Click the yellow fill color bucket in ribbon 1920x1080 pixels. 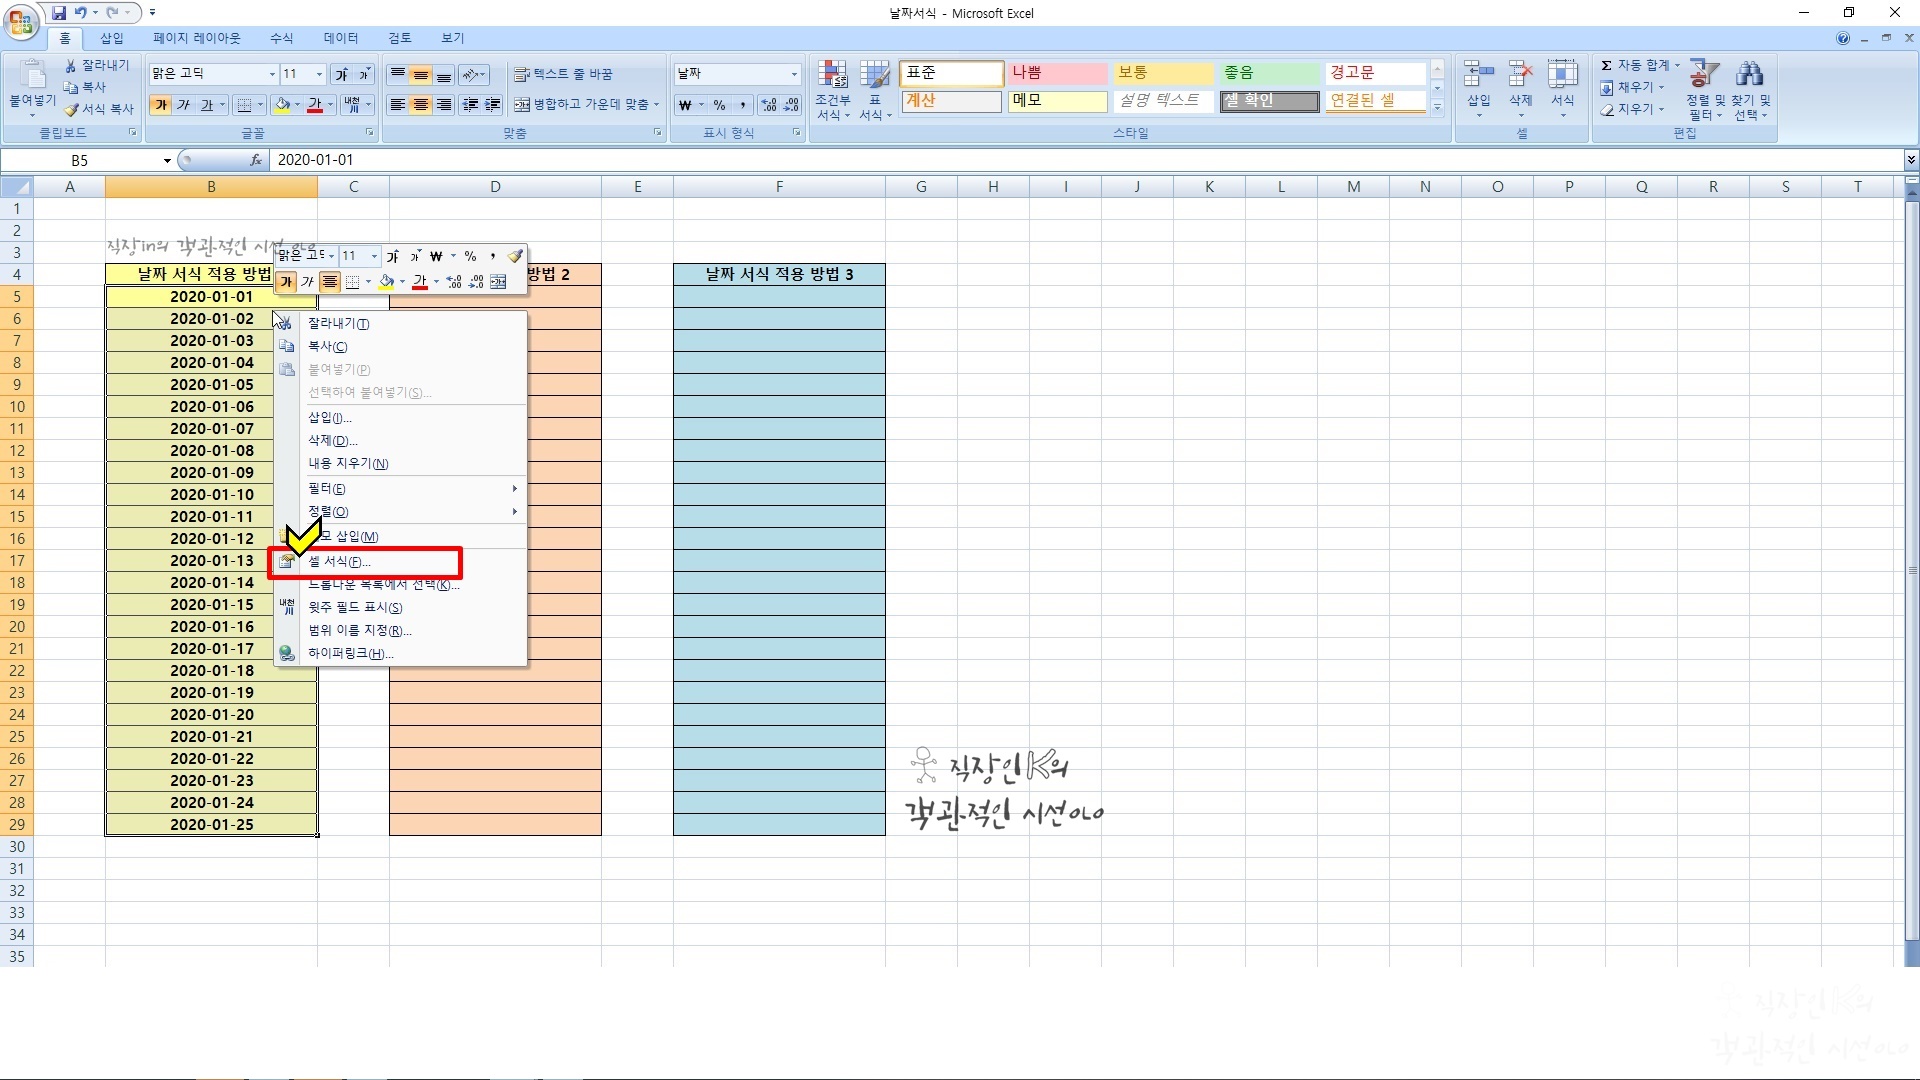282,105
